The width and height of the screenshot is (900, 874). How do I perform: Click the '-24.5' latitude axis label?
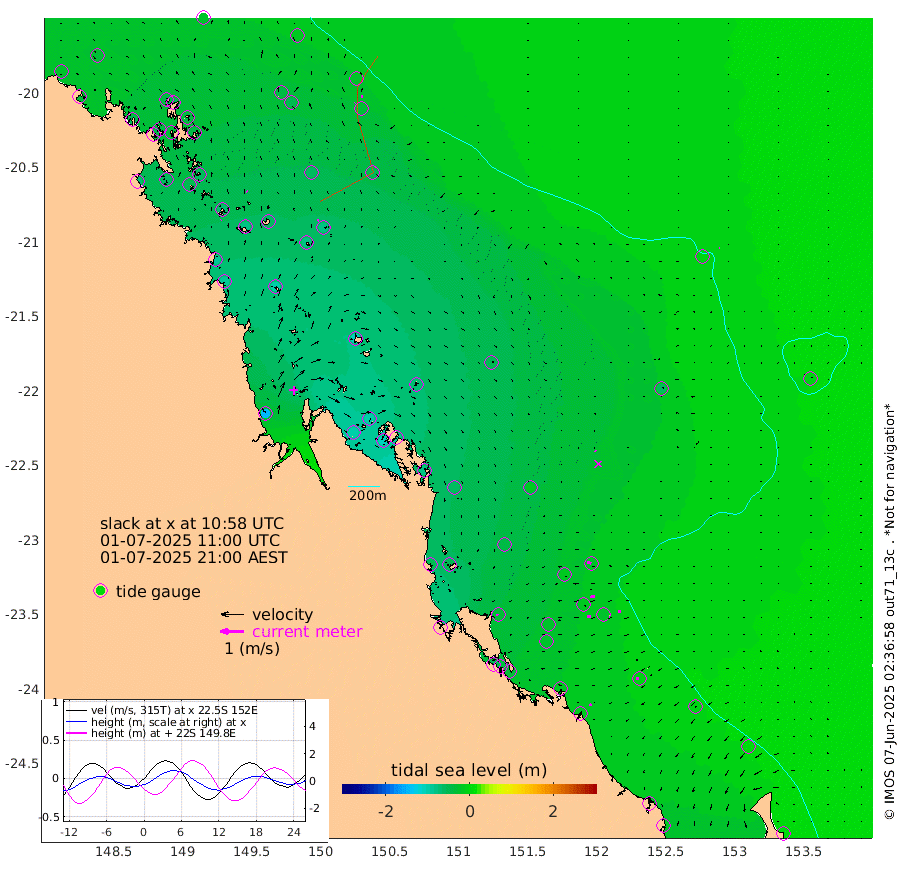[23, 763]
